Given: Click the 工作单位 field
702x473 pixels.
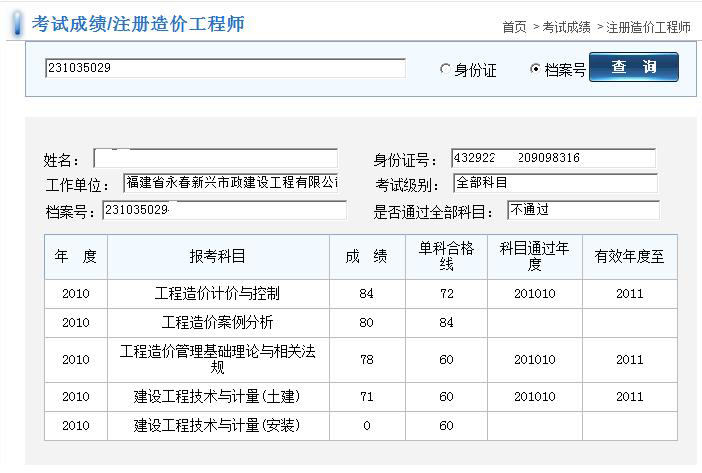Looking at the screenshot, I should [x=230, y=183].
